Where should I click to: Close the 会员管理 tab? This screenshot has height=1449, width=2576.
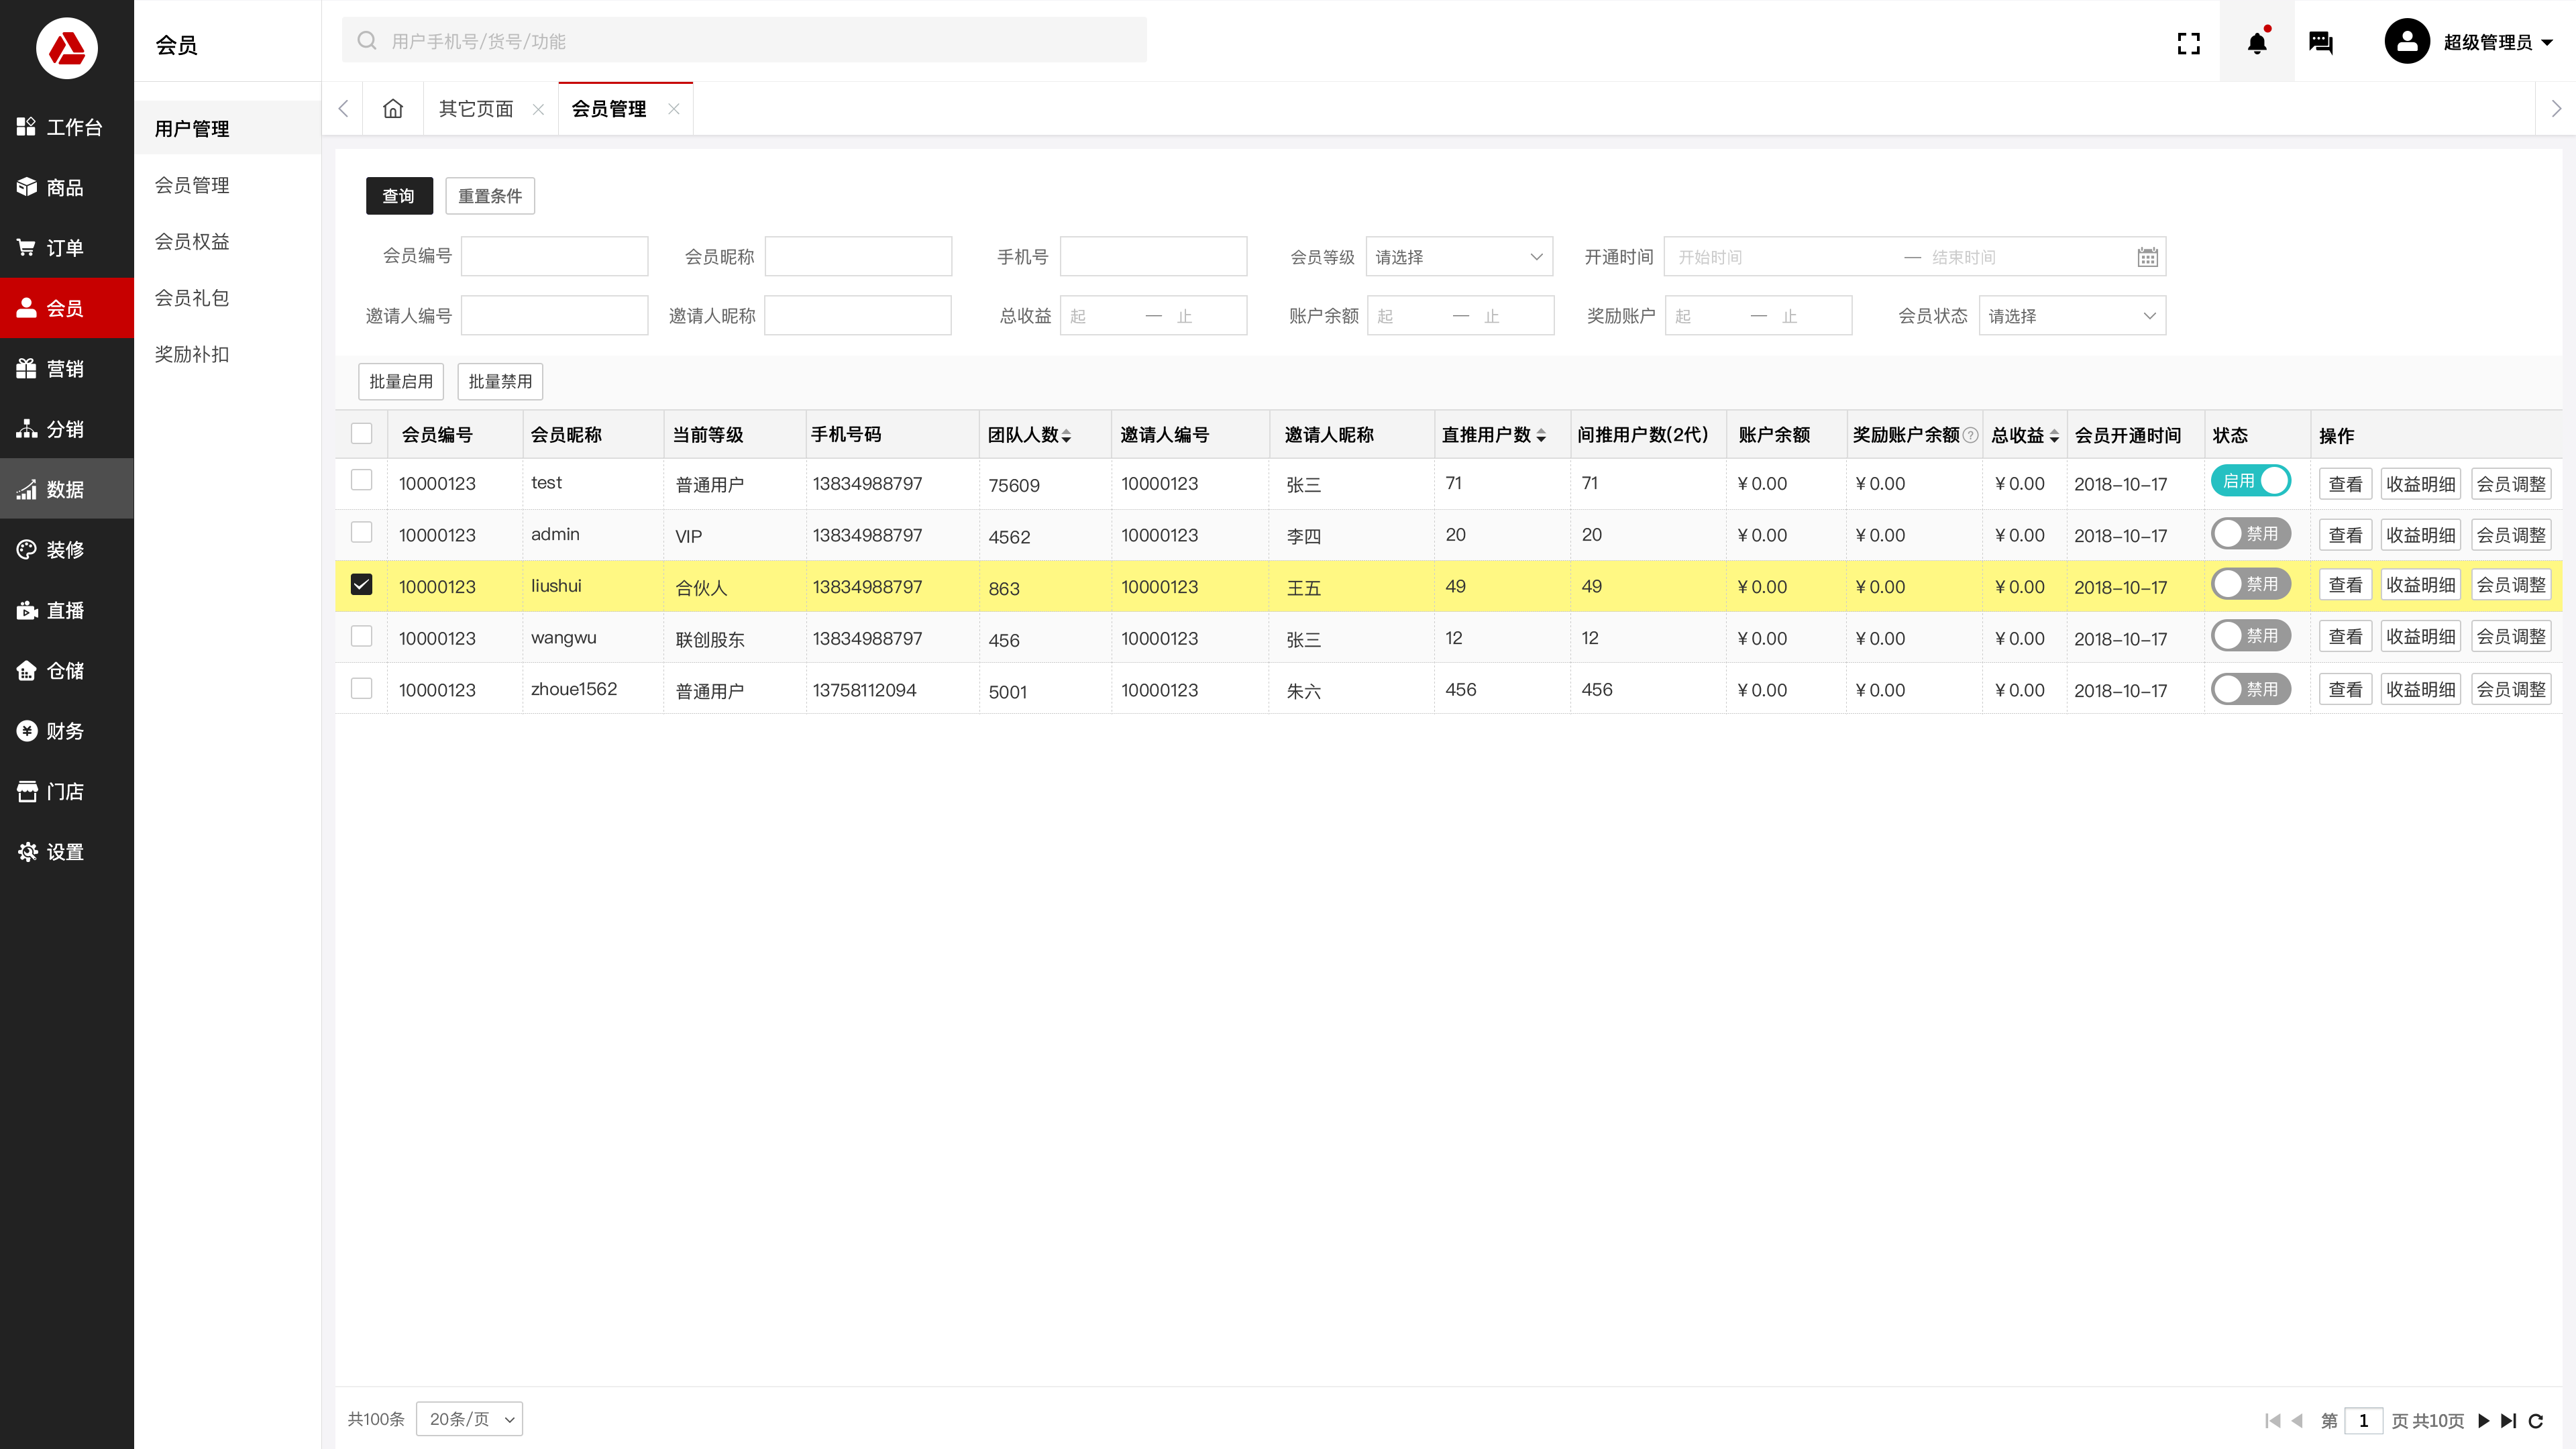point(674,110)
